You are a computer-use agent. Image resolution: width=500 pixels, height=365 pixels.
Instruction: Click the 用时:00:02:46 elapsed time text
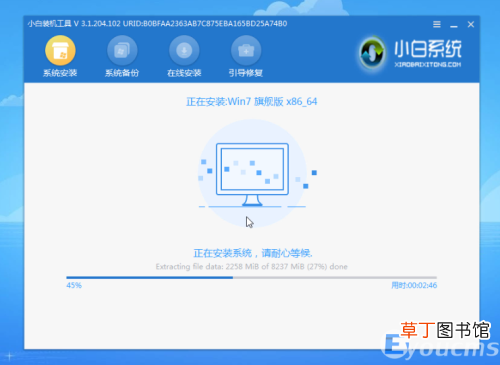[x=414, y=285]
